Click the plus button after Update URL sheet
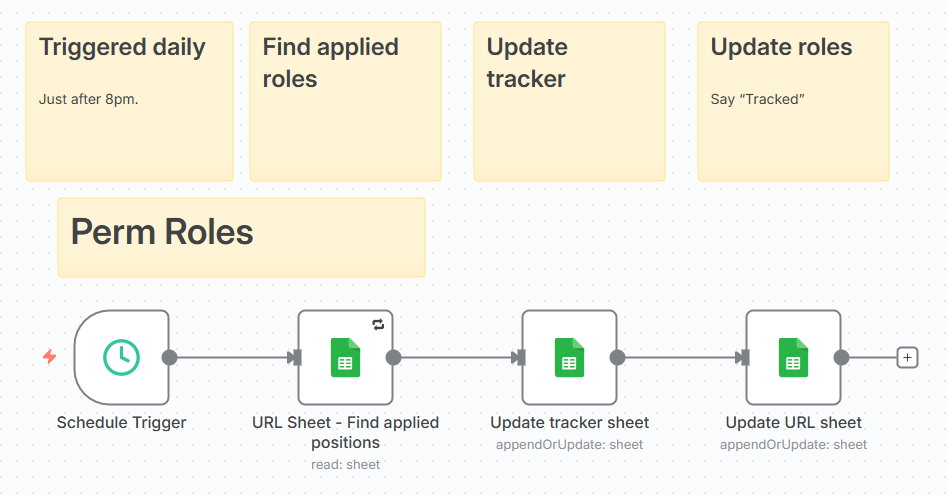The height and width of the screenshot is (495, 948). 907,357
